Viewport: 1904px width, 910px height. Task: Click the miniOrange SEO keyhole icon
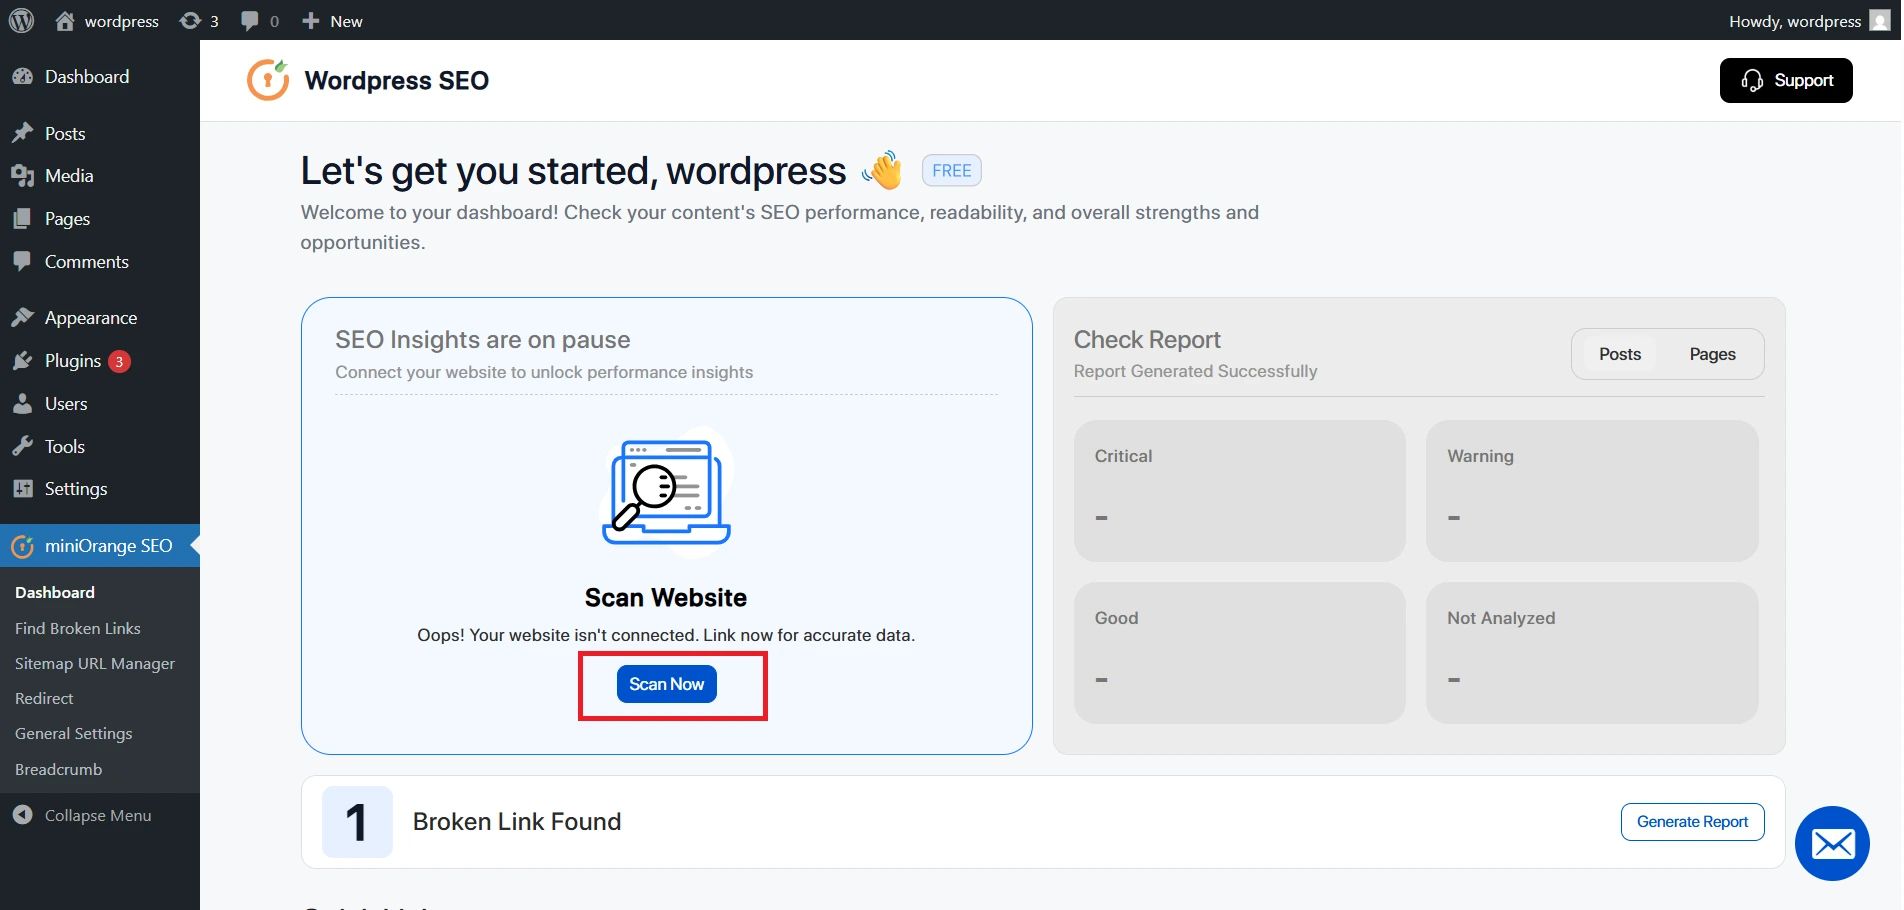[22, 546]
